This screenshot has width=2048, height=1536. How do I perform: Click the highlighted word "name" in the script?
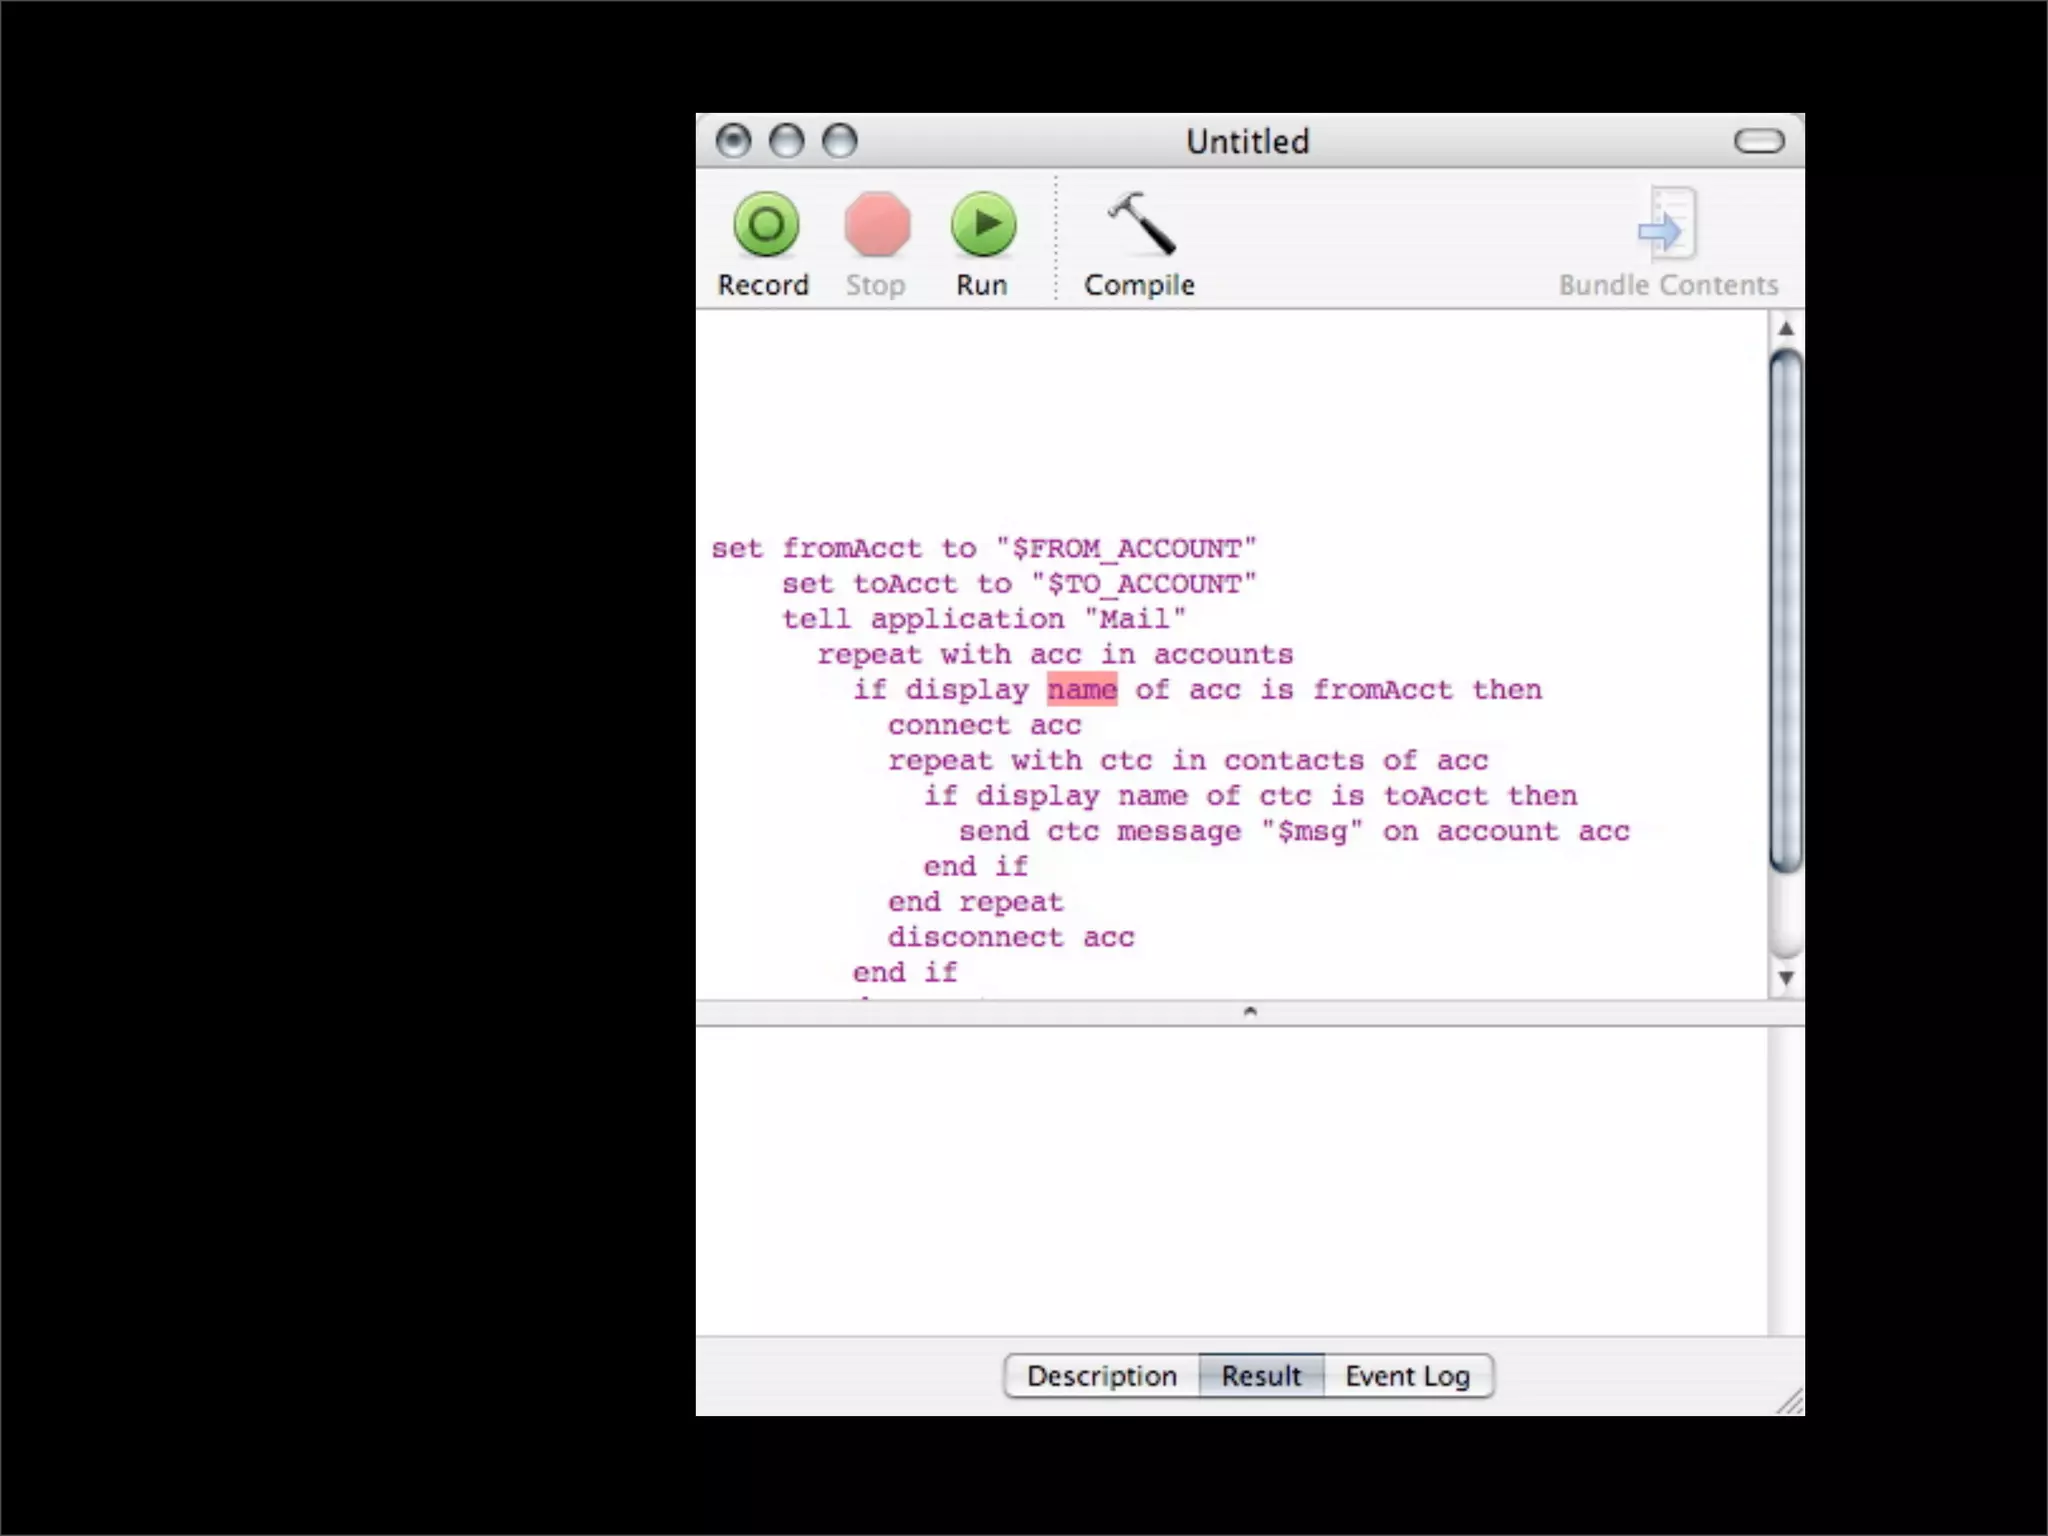coord(1082,689)
